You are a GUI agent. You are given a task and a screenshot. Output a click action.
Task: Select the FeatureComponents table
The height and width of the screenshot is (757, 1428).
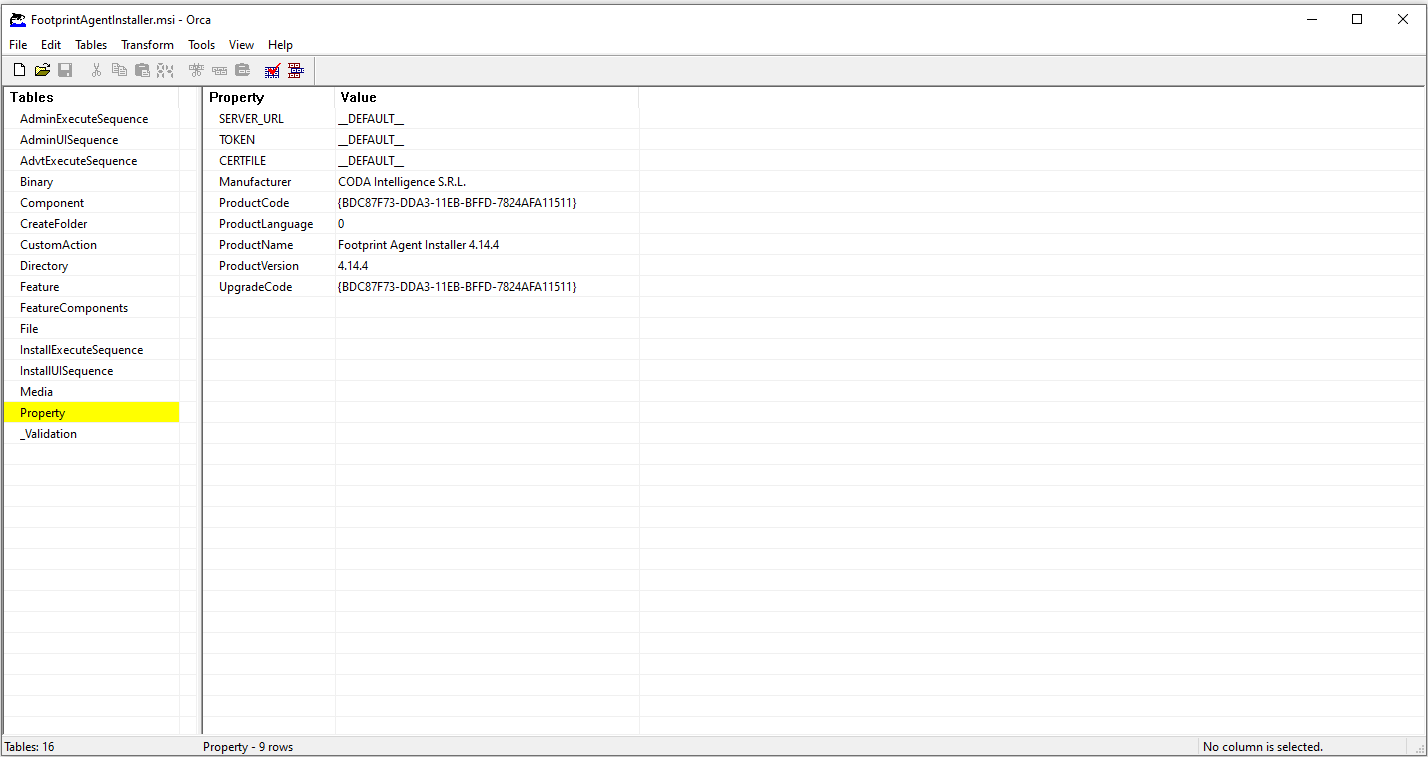coord(92,308)
